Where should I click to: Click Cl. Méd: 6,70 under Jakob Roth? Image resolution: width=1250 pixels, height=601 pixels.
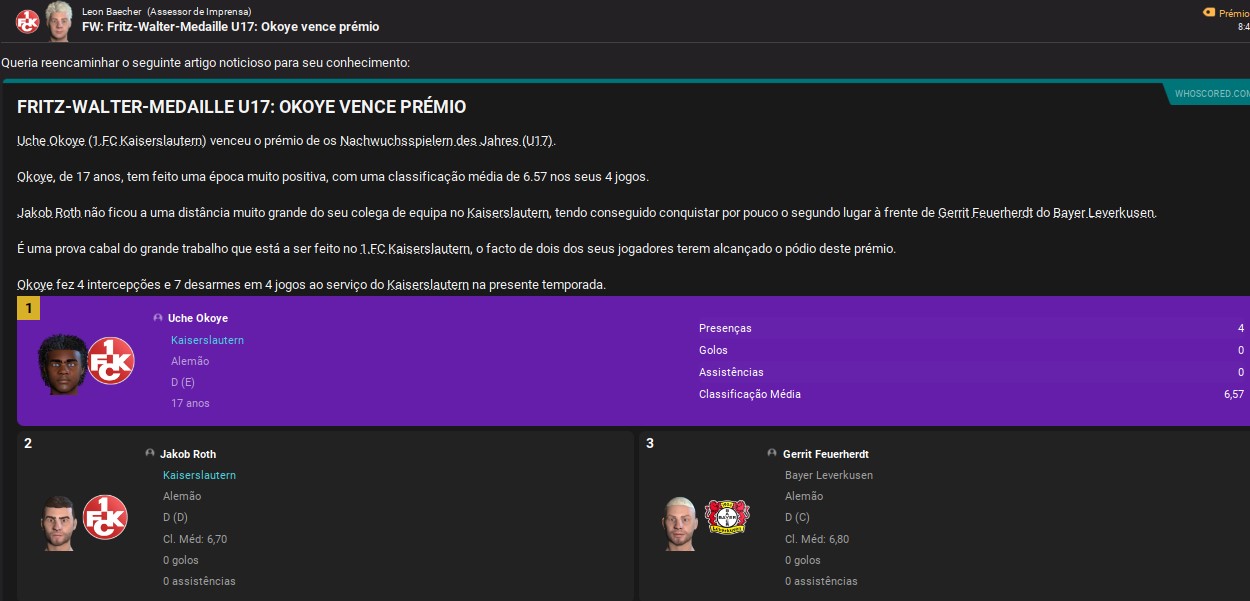tap(195, 539)
